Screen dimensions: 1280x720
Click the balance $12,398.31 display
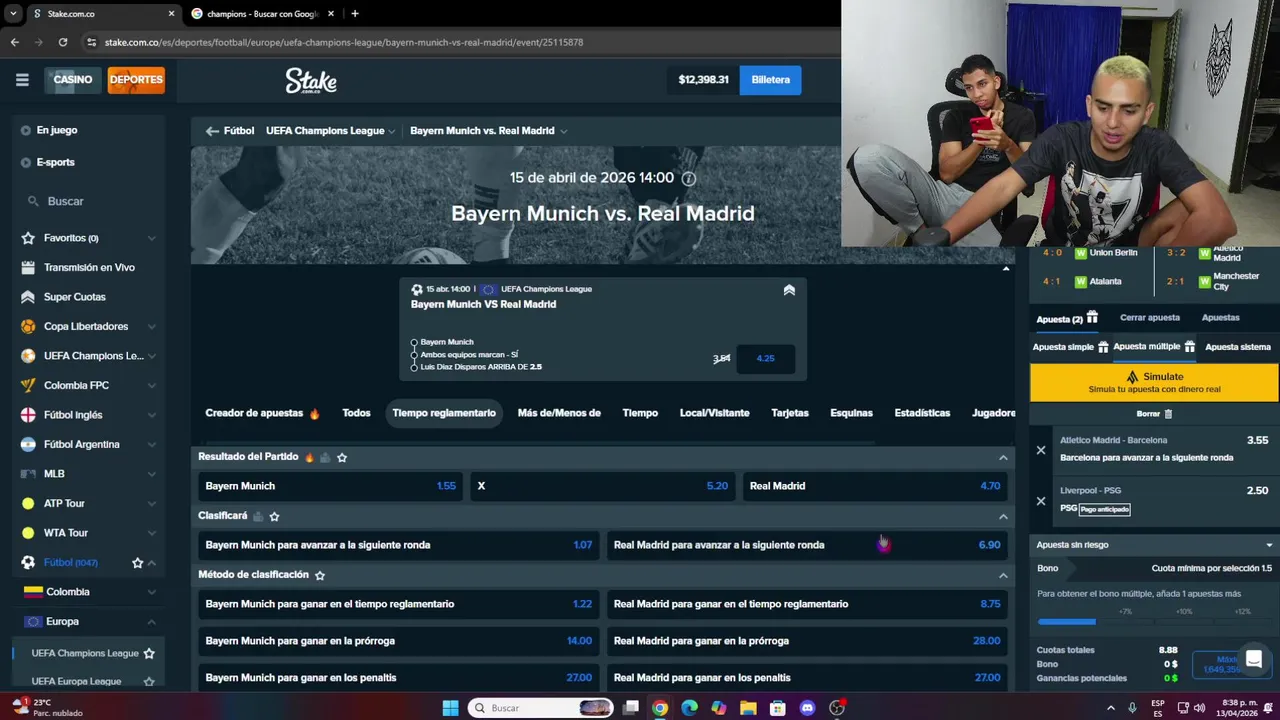point(703,80)
